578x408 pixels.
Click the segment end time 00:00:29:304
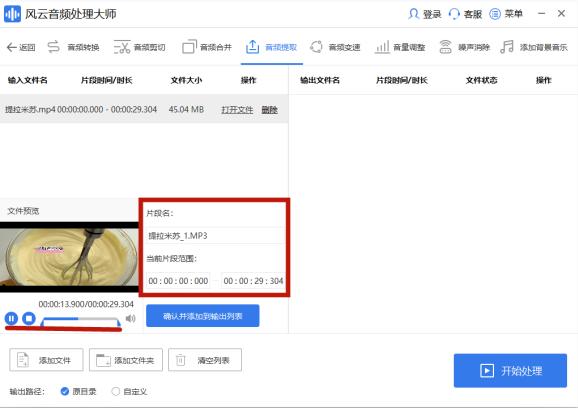point(253,281)
